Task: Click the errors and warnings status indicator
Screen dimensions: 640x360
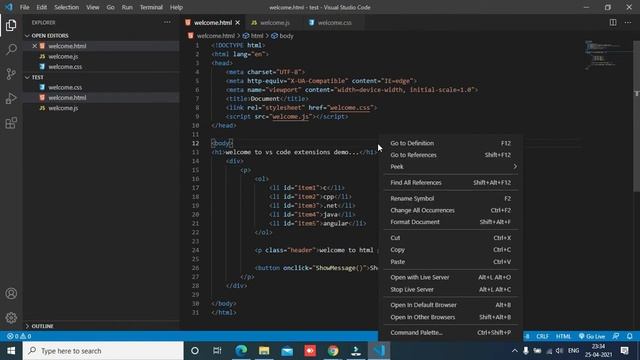Action: 19,336
